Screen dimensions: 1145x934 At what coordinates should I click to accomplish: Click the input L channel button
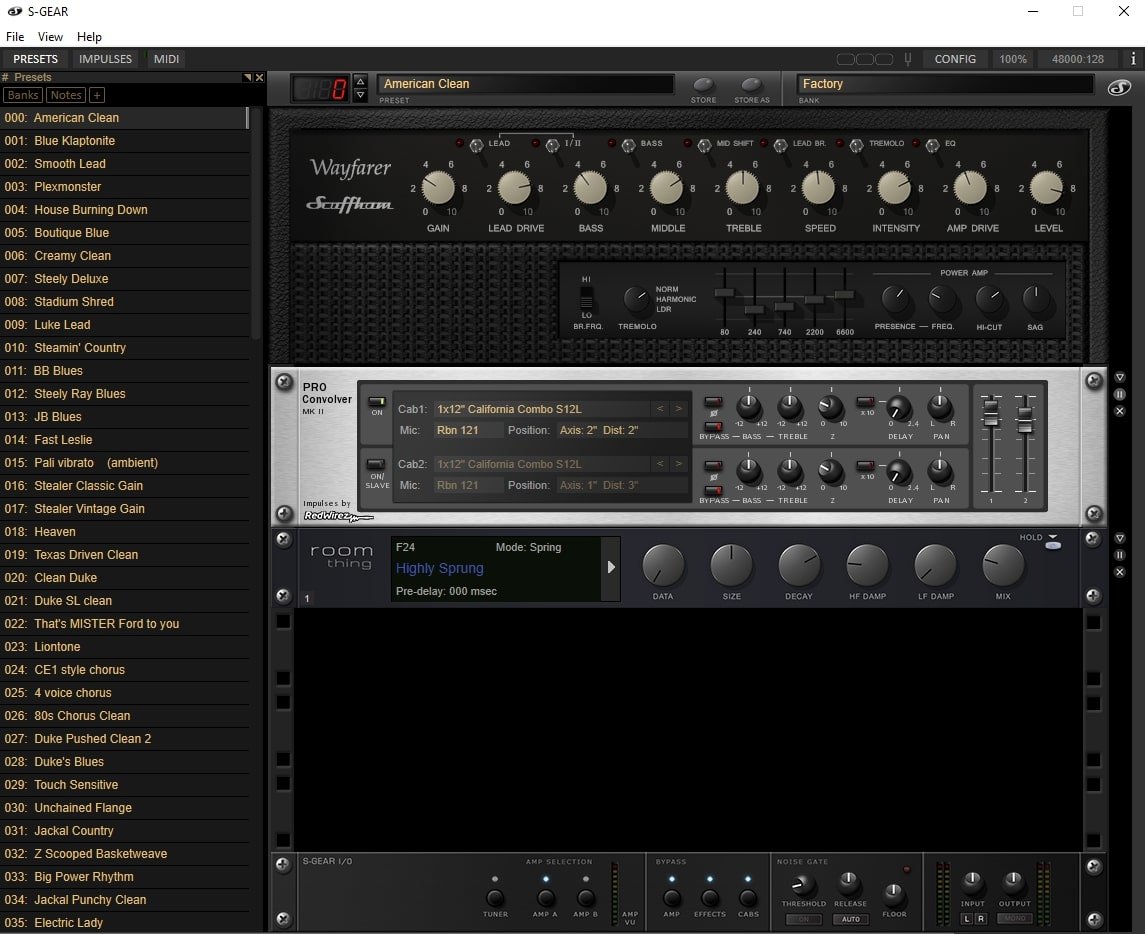click(966, 919)
